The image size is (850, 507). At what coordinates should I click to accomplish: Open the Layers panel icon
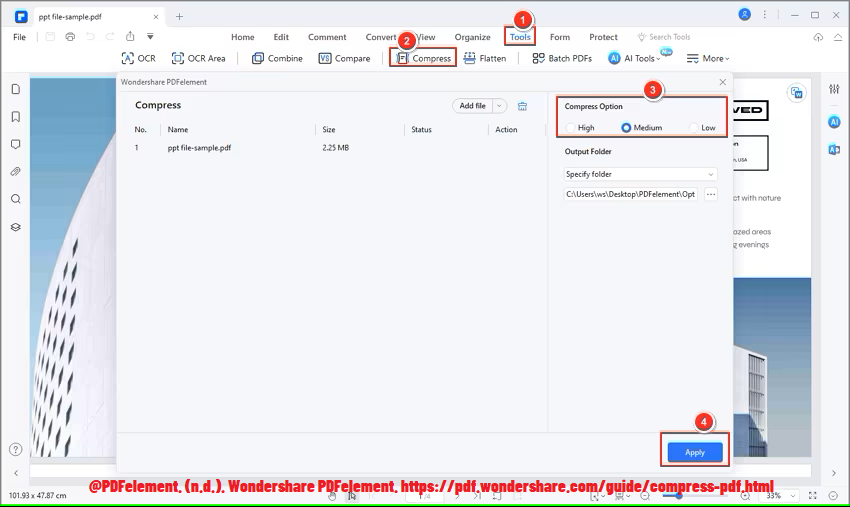tap(16, 227)
